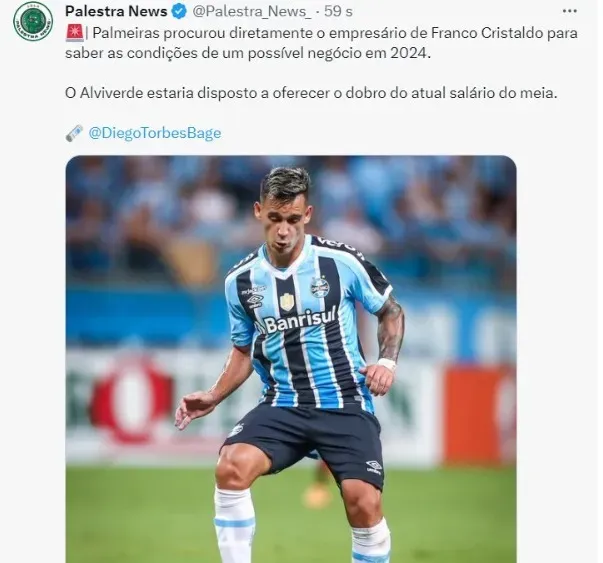The height and width of the screenshot is (563, 603).
Task: Click the Banrisul sponsor text on jersey
Action: [300, 320]
